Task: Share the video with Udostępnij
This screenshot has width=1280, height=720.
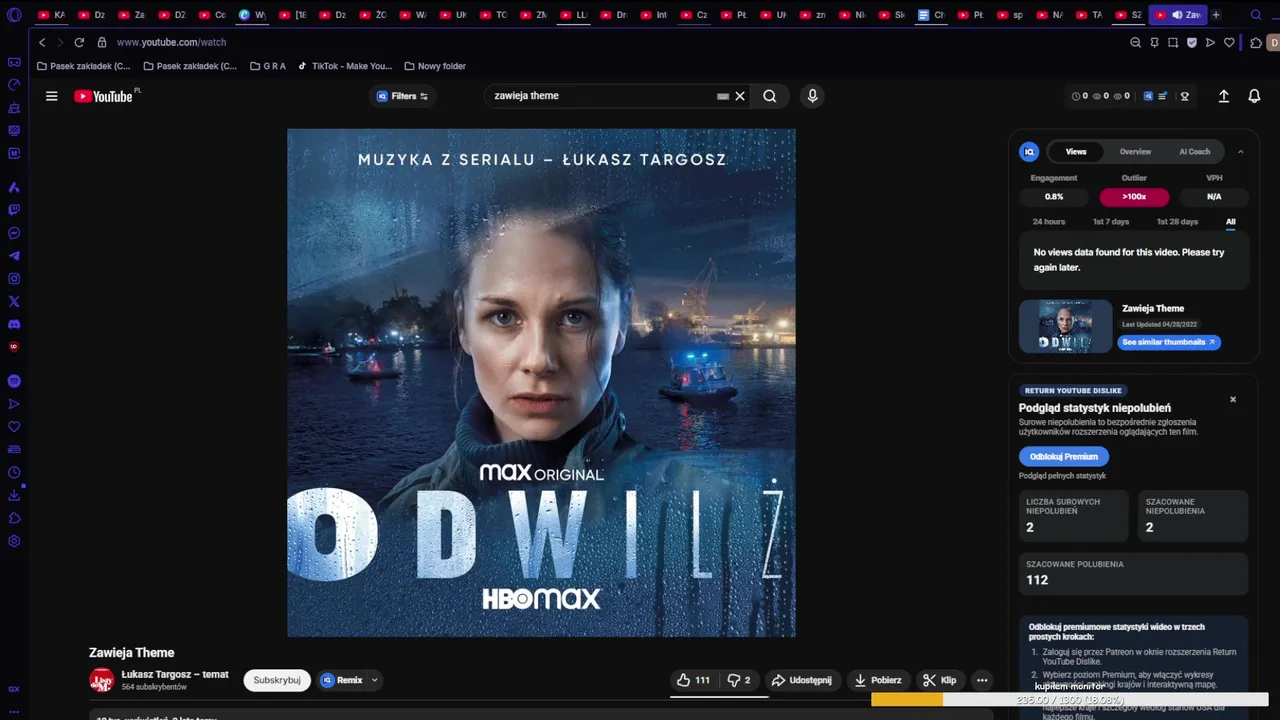Action: point(801,680)
